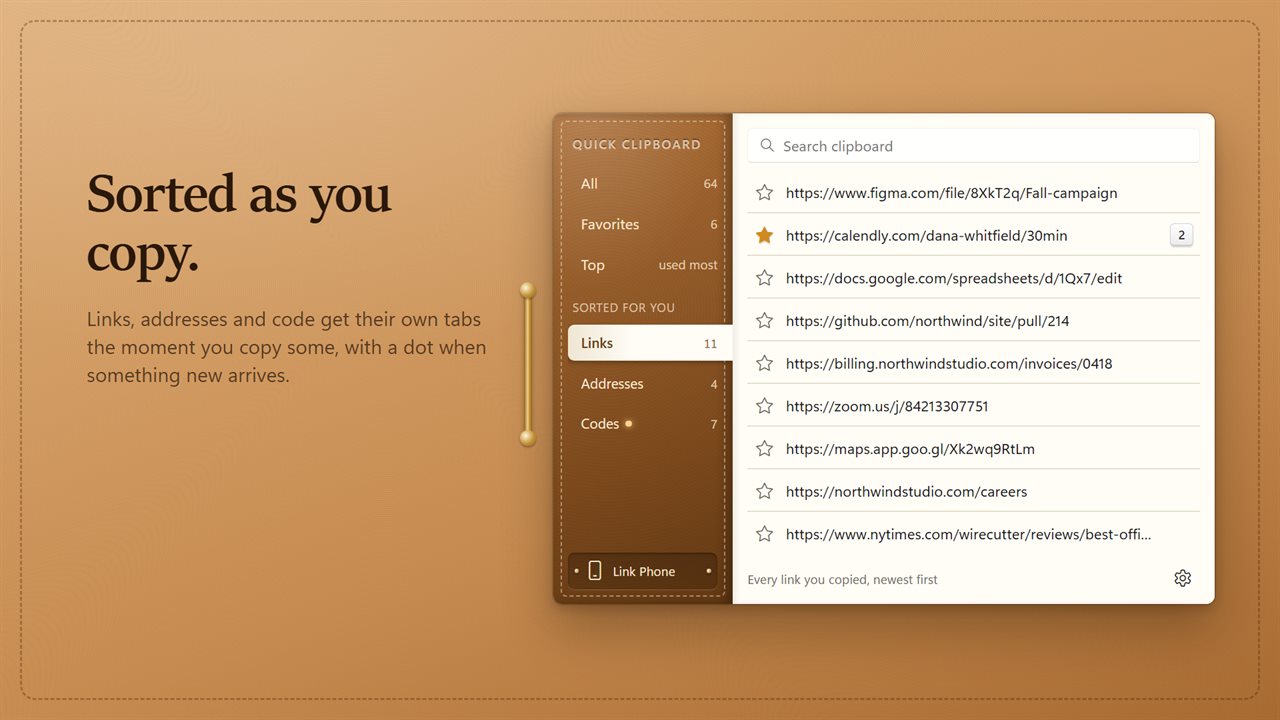The height and width of the screenshot is (720, 1280).
Task: Click the phone icon in Link Phone
Action: [x=595, y=571]
